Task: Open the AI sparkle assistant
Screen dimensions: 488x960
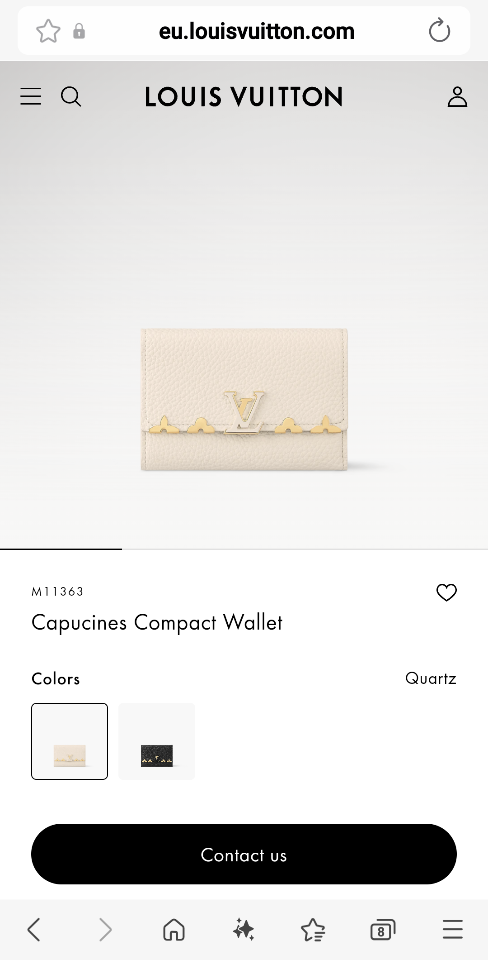Action: pos(244,929)
